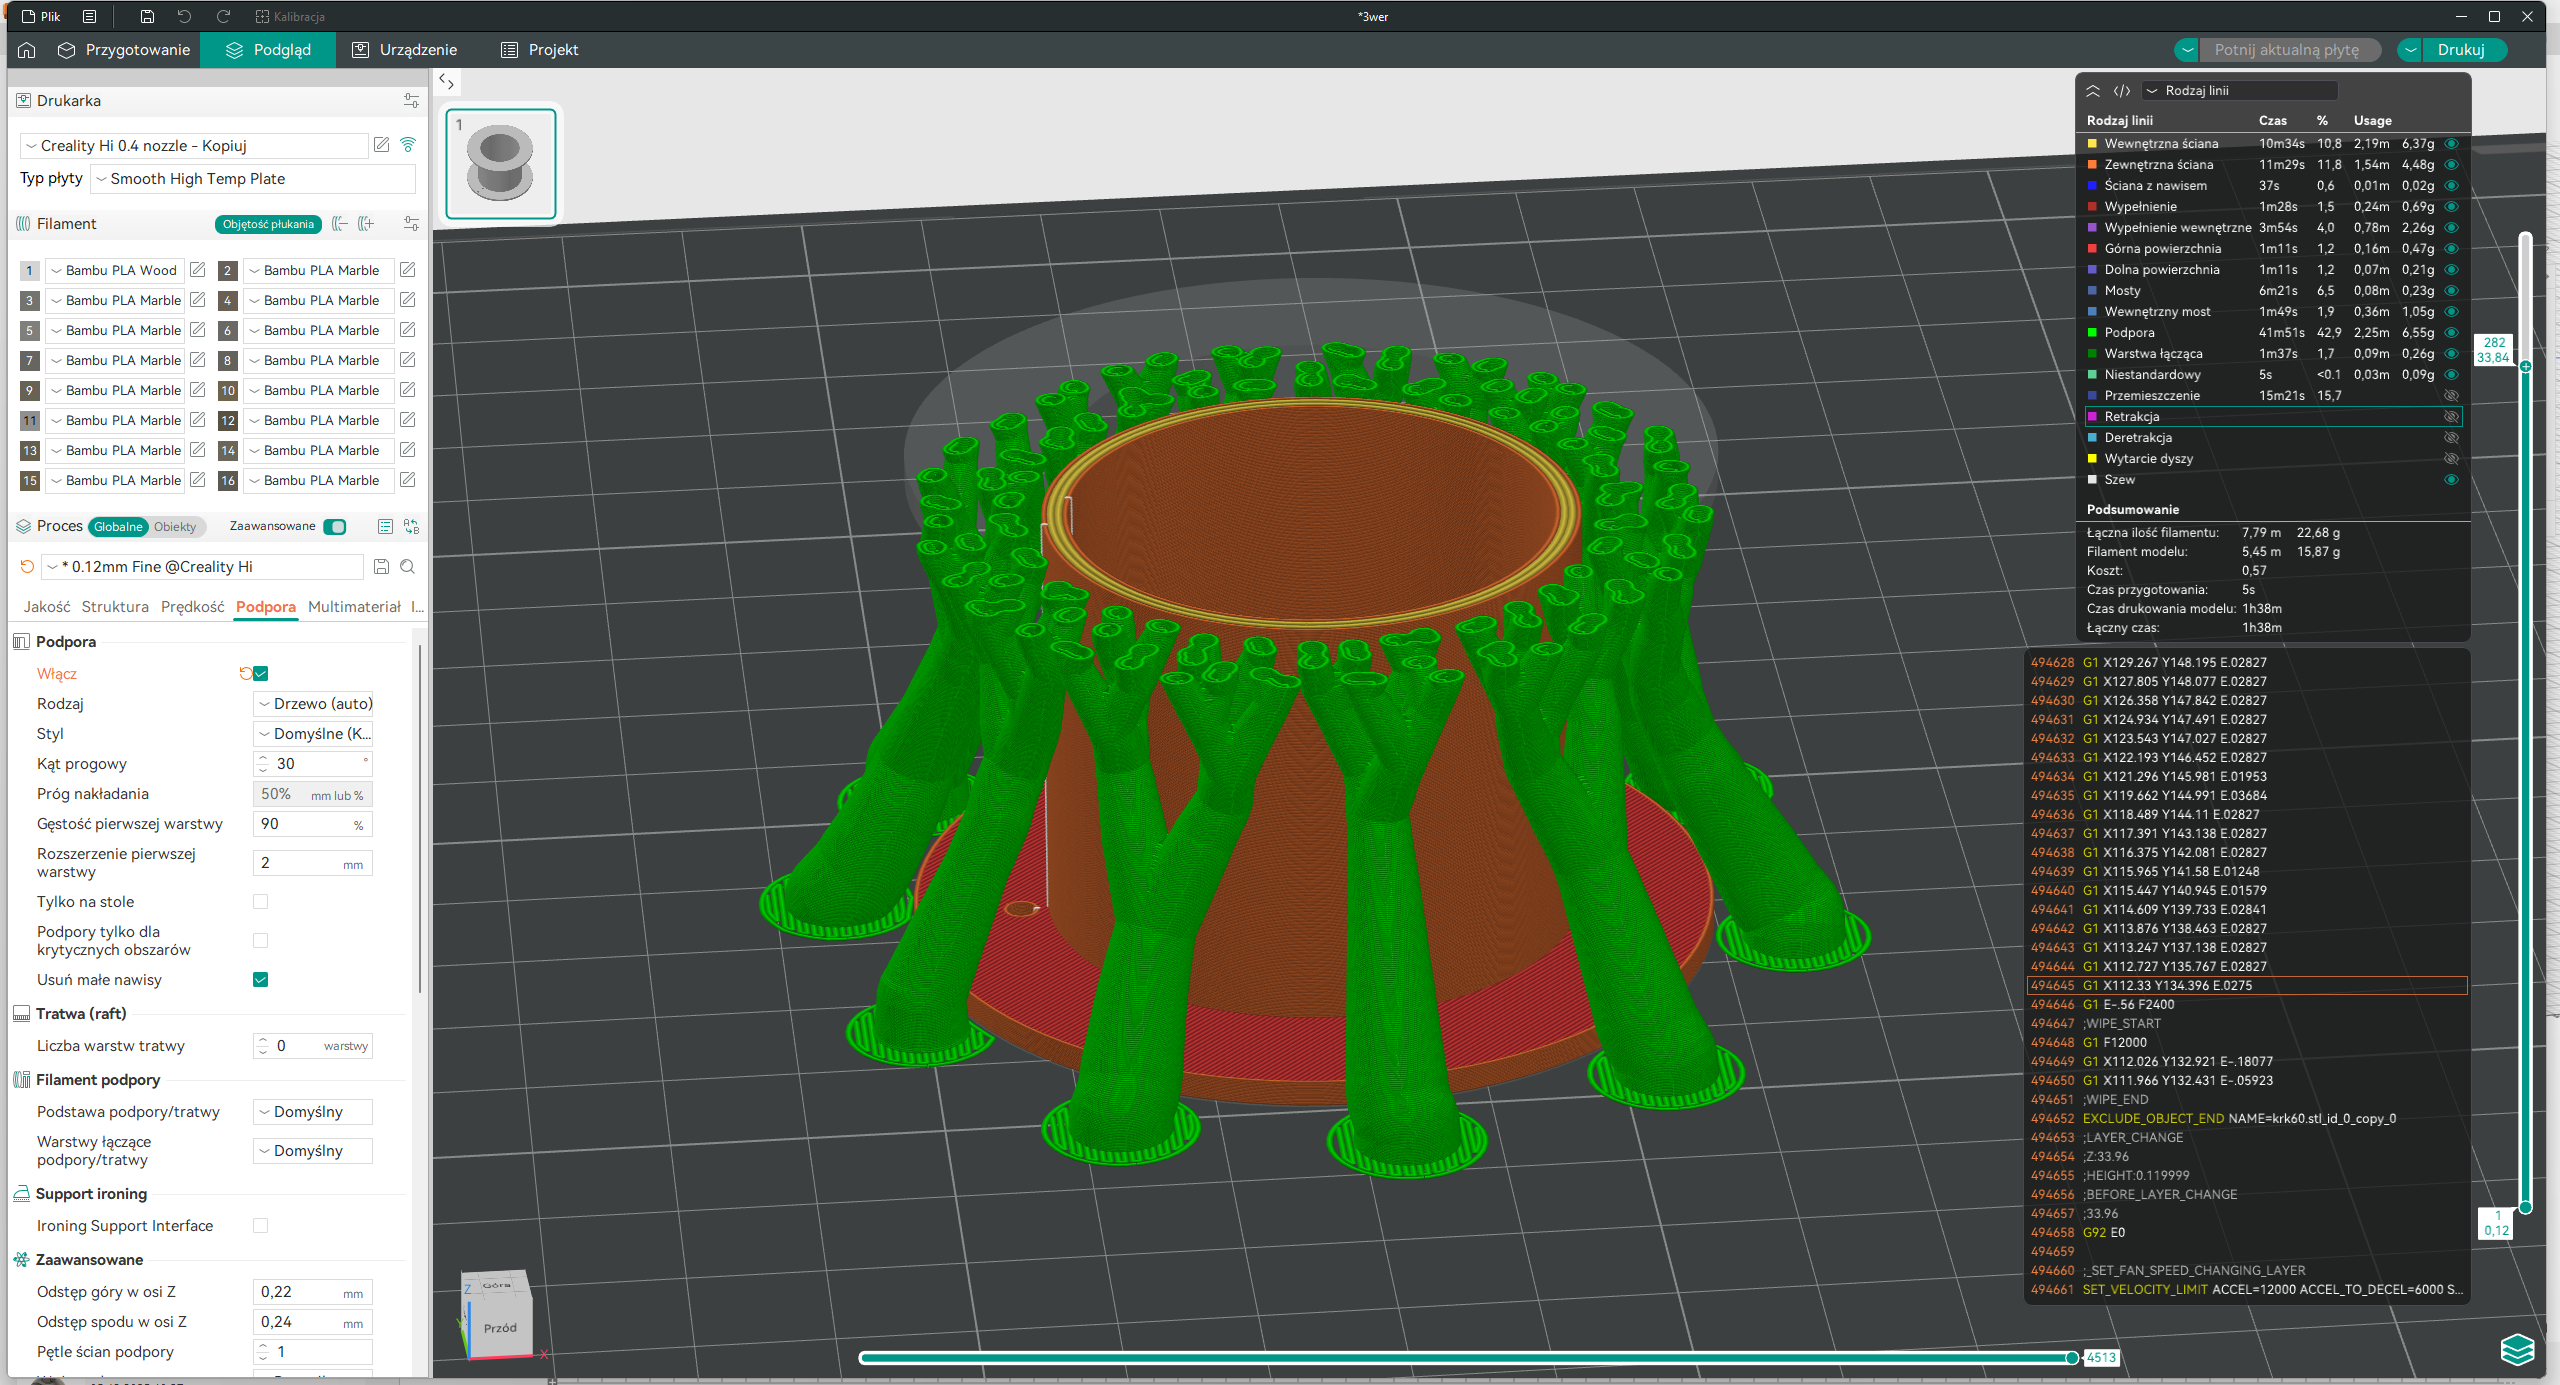
Task: Open the Jakość settings tab
Action: point(47,607)
